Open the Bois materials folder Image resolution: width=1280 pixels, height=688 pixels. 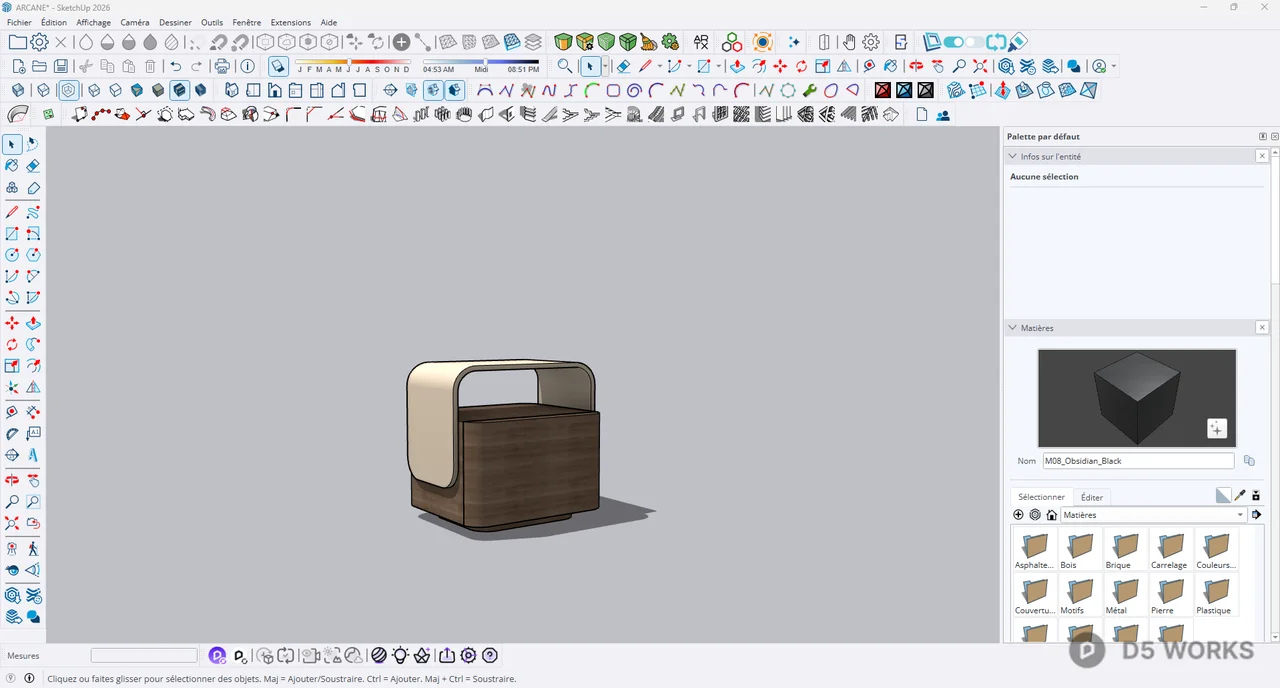1079,551
